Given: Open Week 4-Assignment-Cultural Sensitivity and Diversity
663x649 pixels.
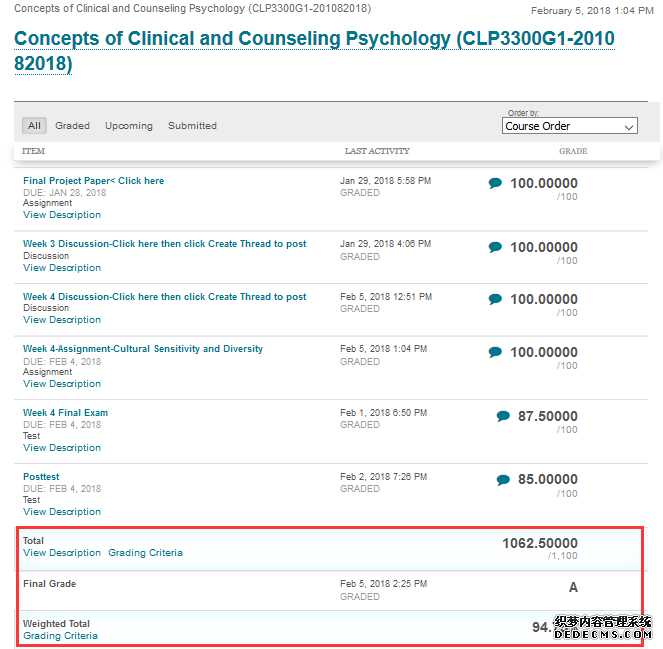Looking at the screenshot, I should click(143, 349).
